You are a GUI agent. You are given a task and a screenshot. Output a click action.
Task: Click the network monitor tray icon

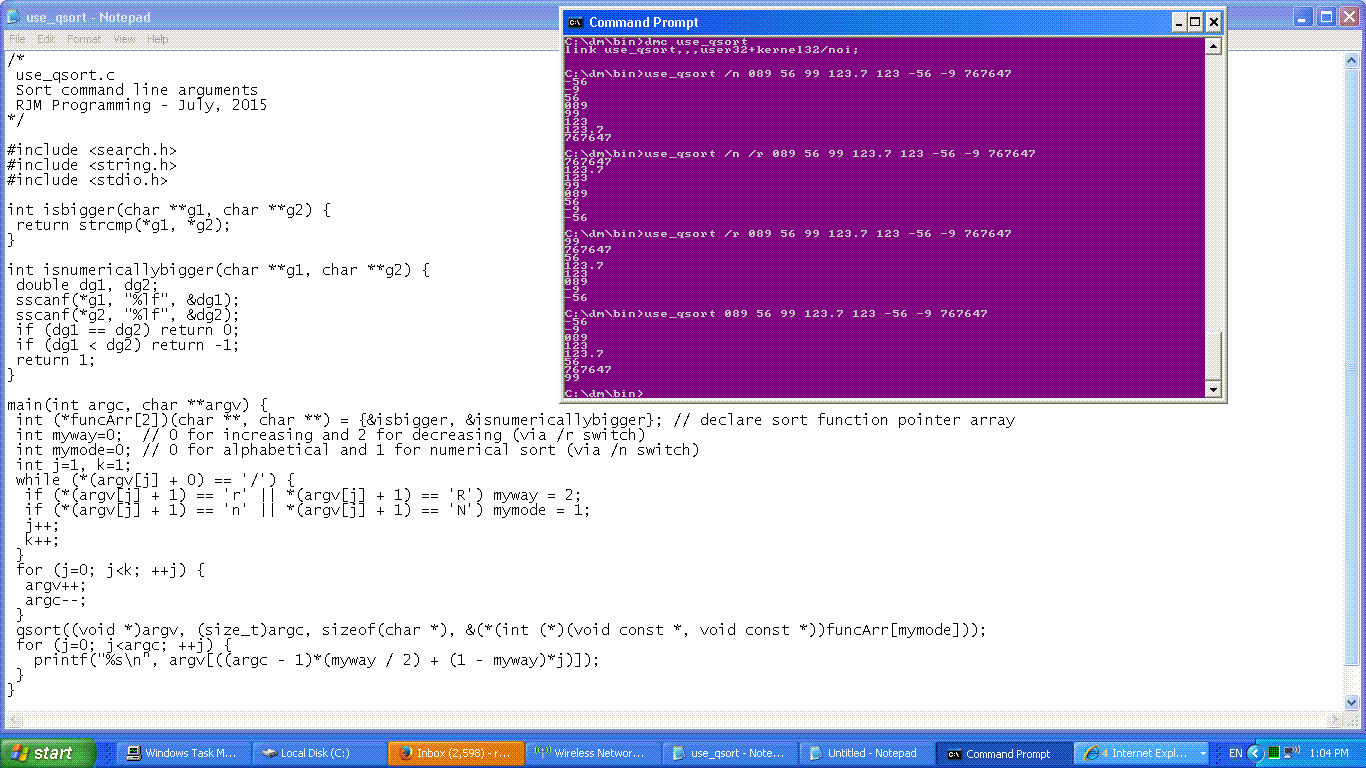(1291, 752)
